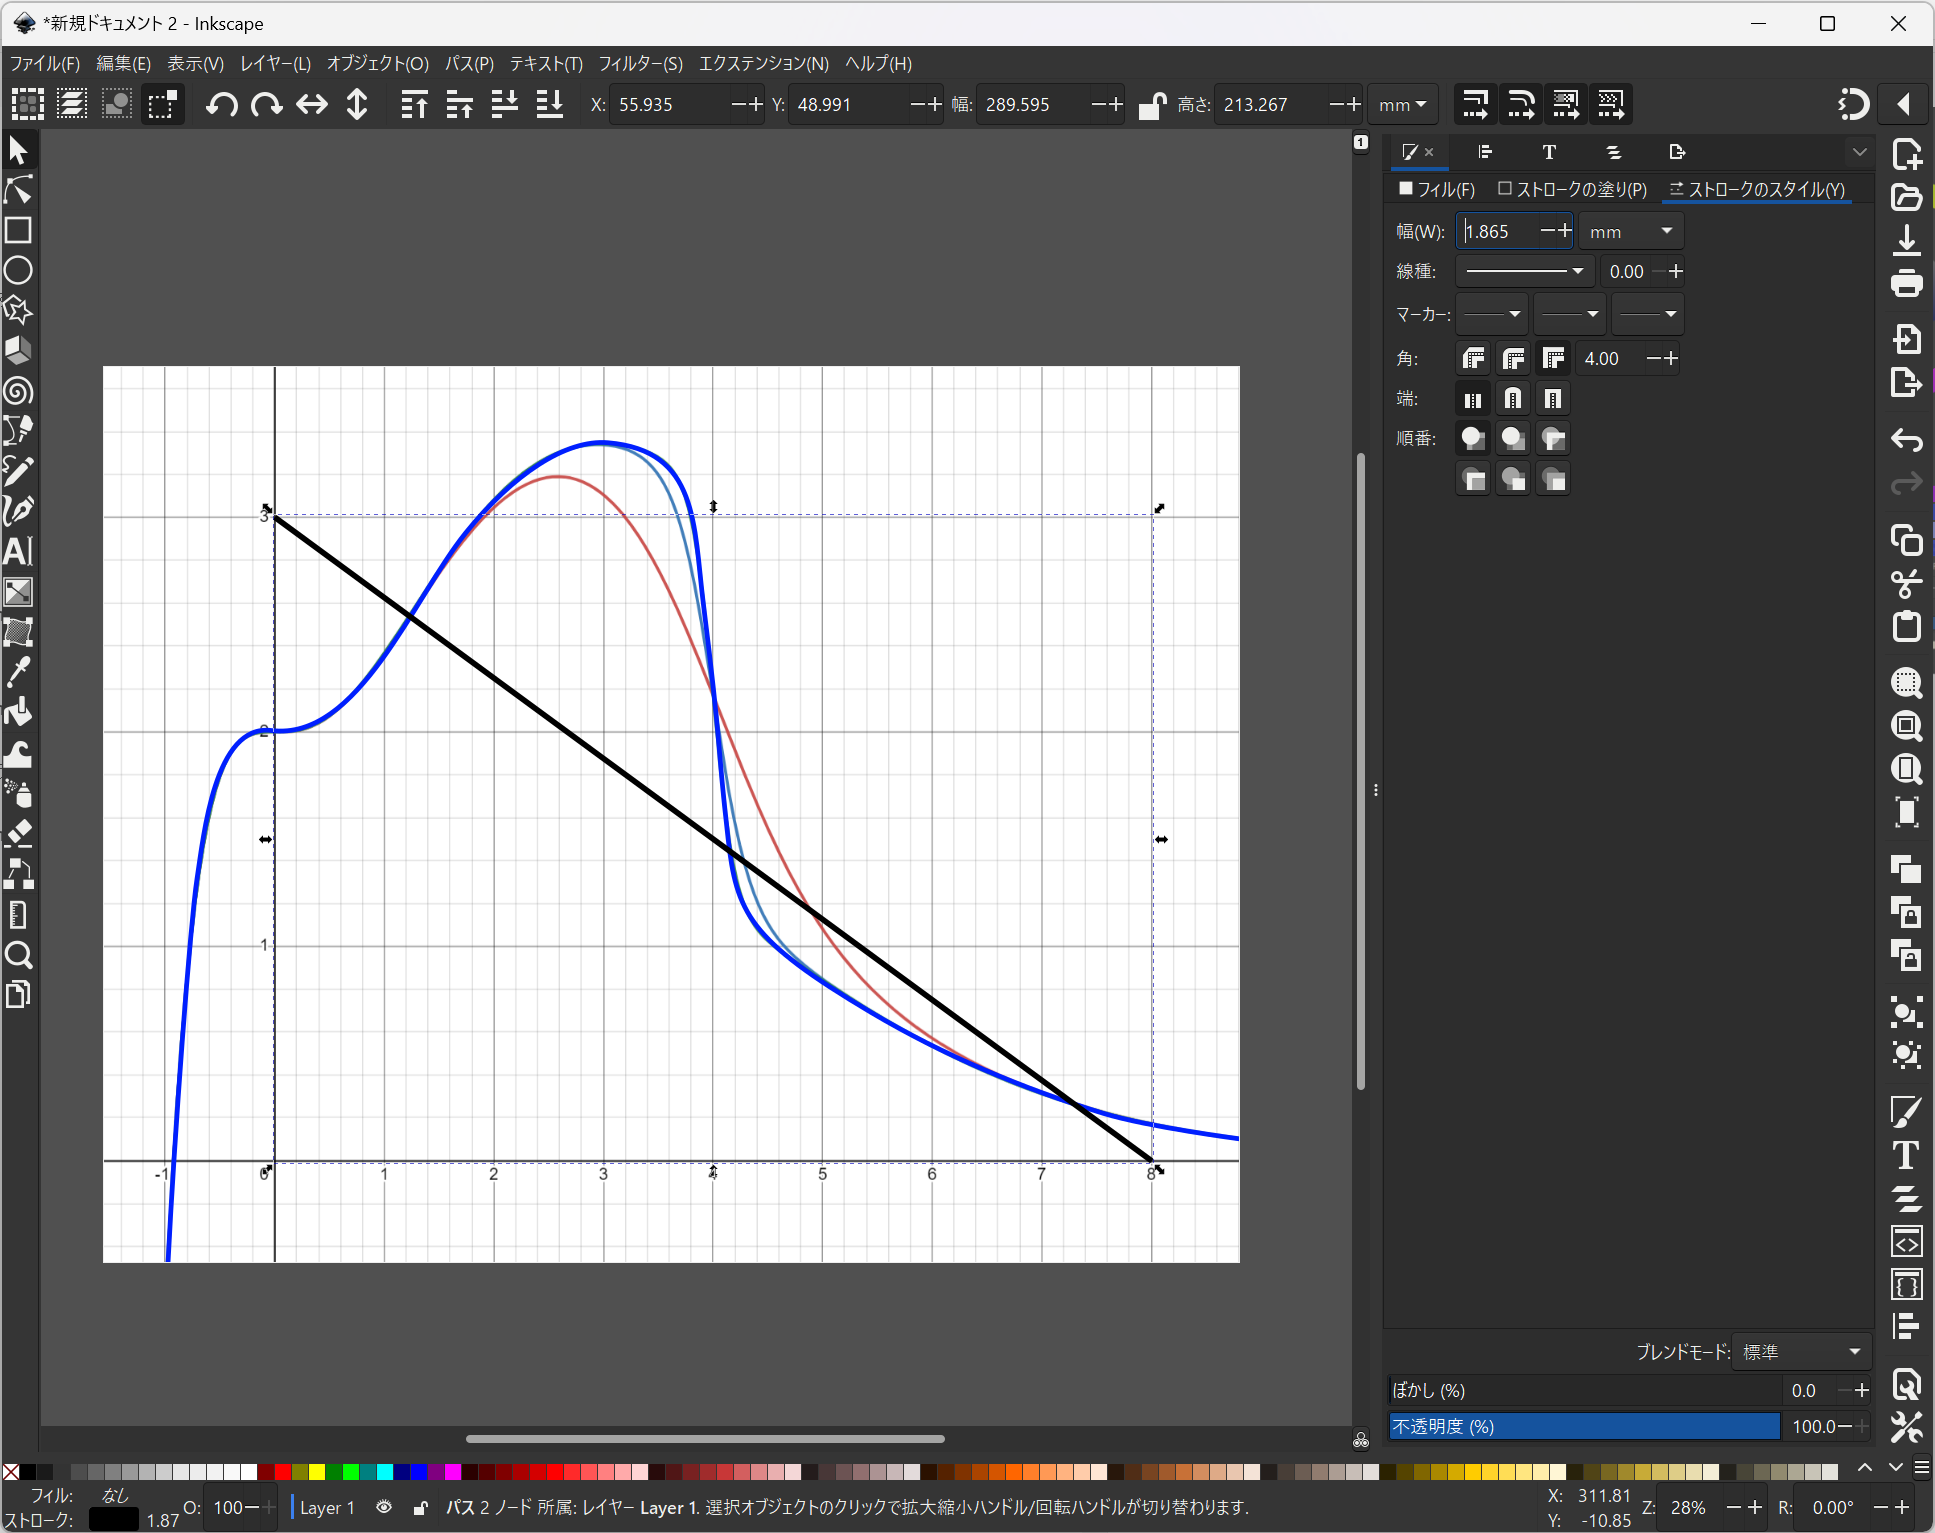The width and height of the screenshot is (1935, 1533).
Task: Select the Node editing tool
Action: point(18,190)
